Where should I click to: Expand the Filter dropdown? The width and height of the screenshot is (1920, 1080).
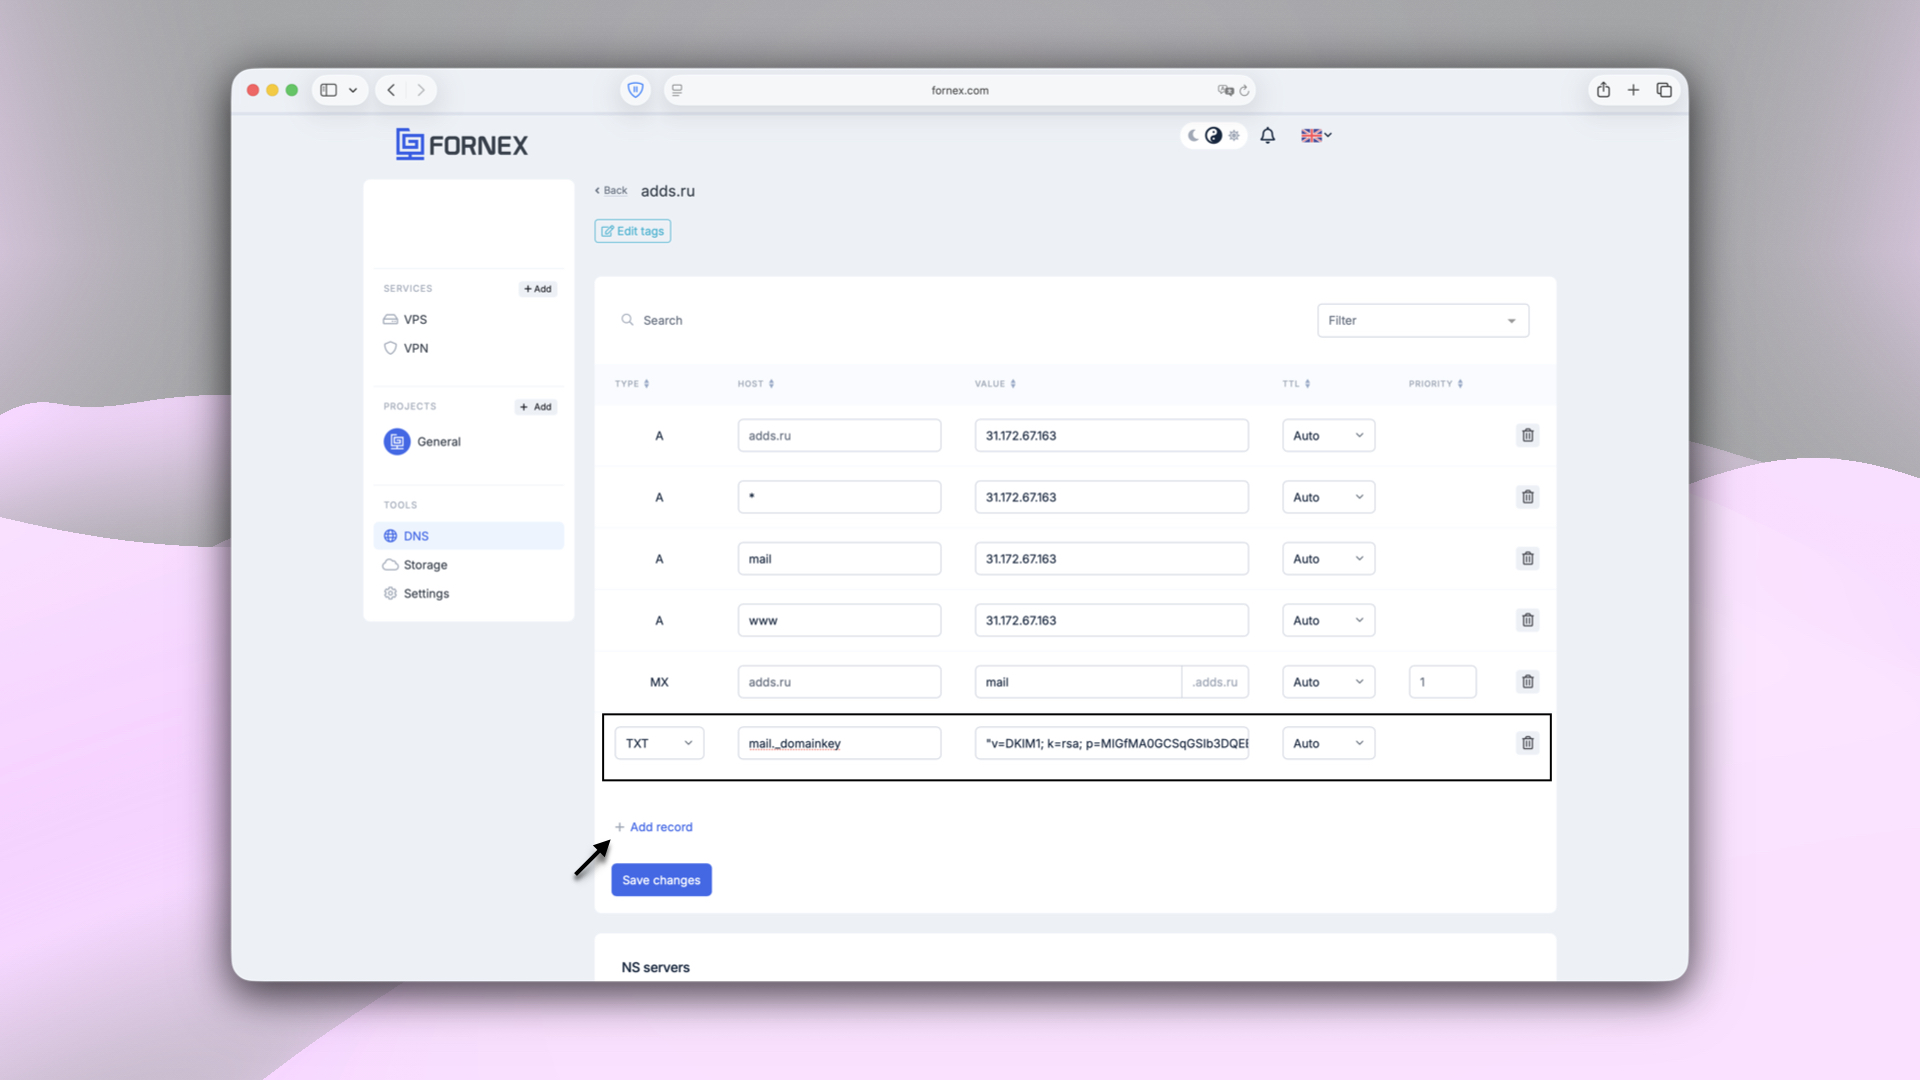pyautogui.click(x=1422, y=320)
